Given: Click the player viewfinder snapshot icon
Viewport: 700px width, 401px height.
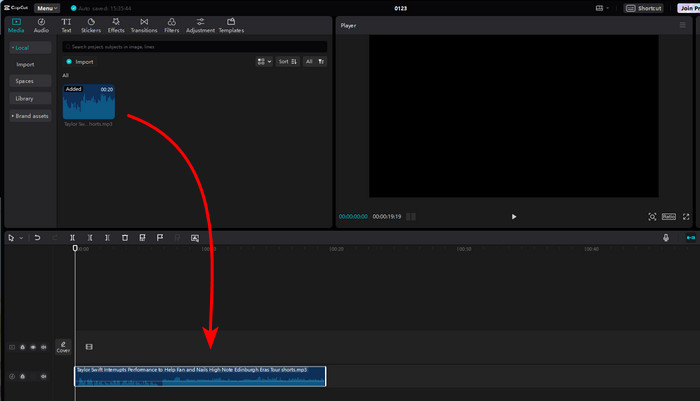Looking at the screenshot, I should click(x=652, y=217).
